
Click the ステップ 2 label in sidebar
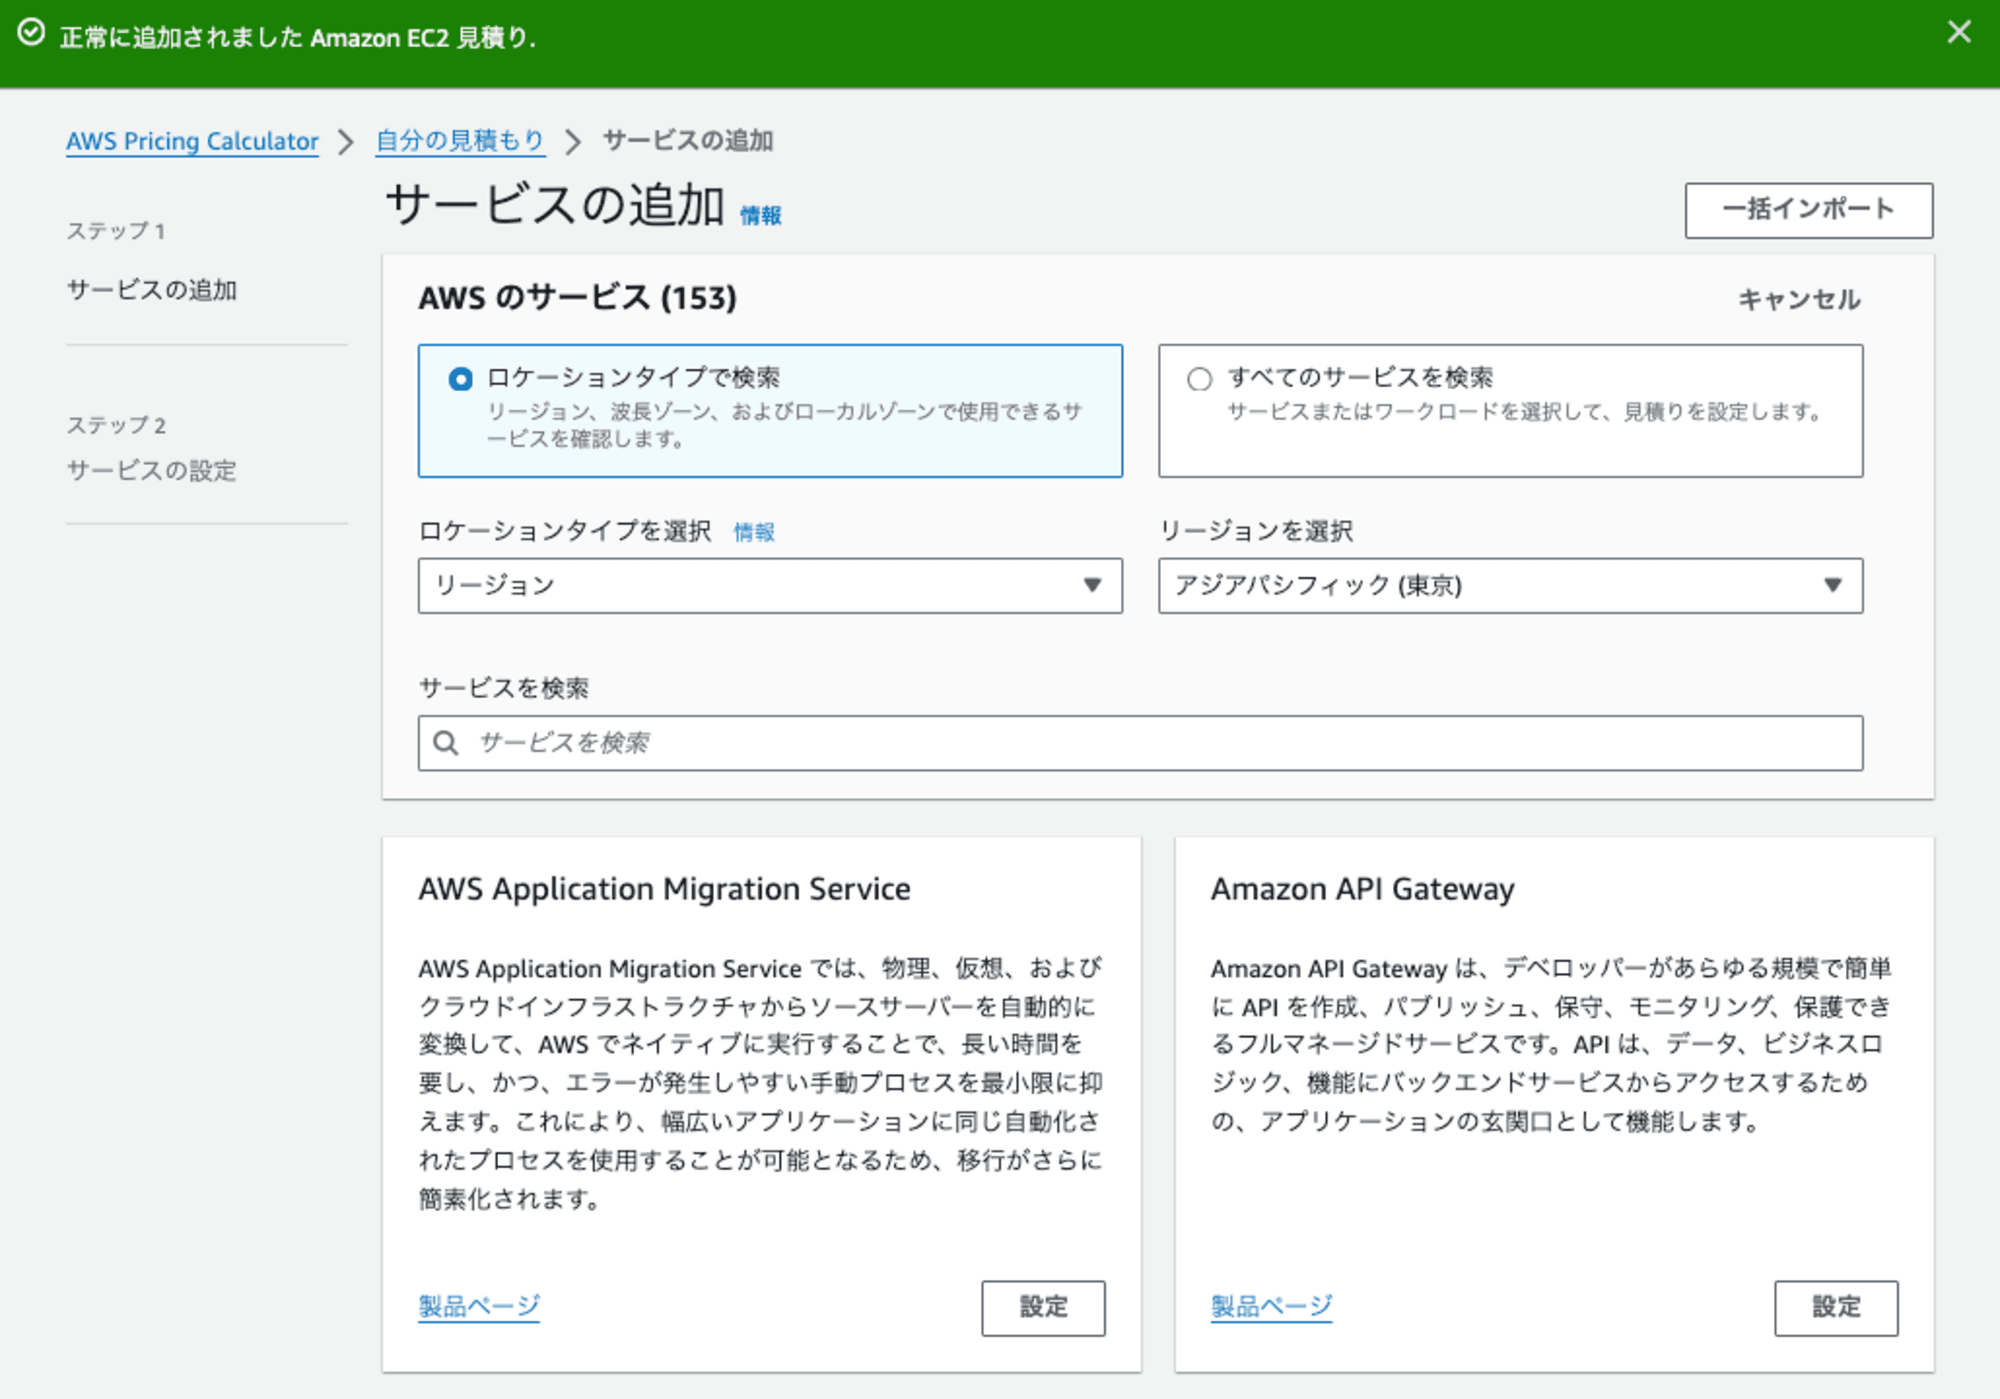(x=116, y=425)
